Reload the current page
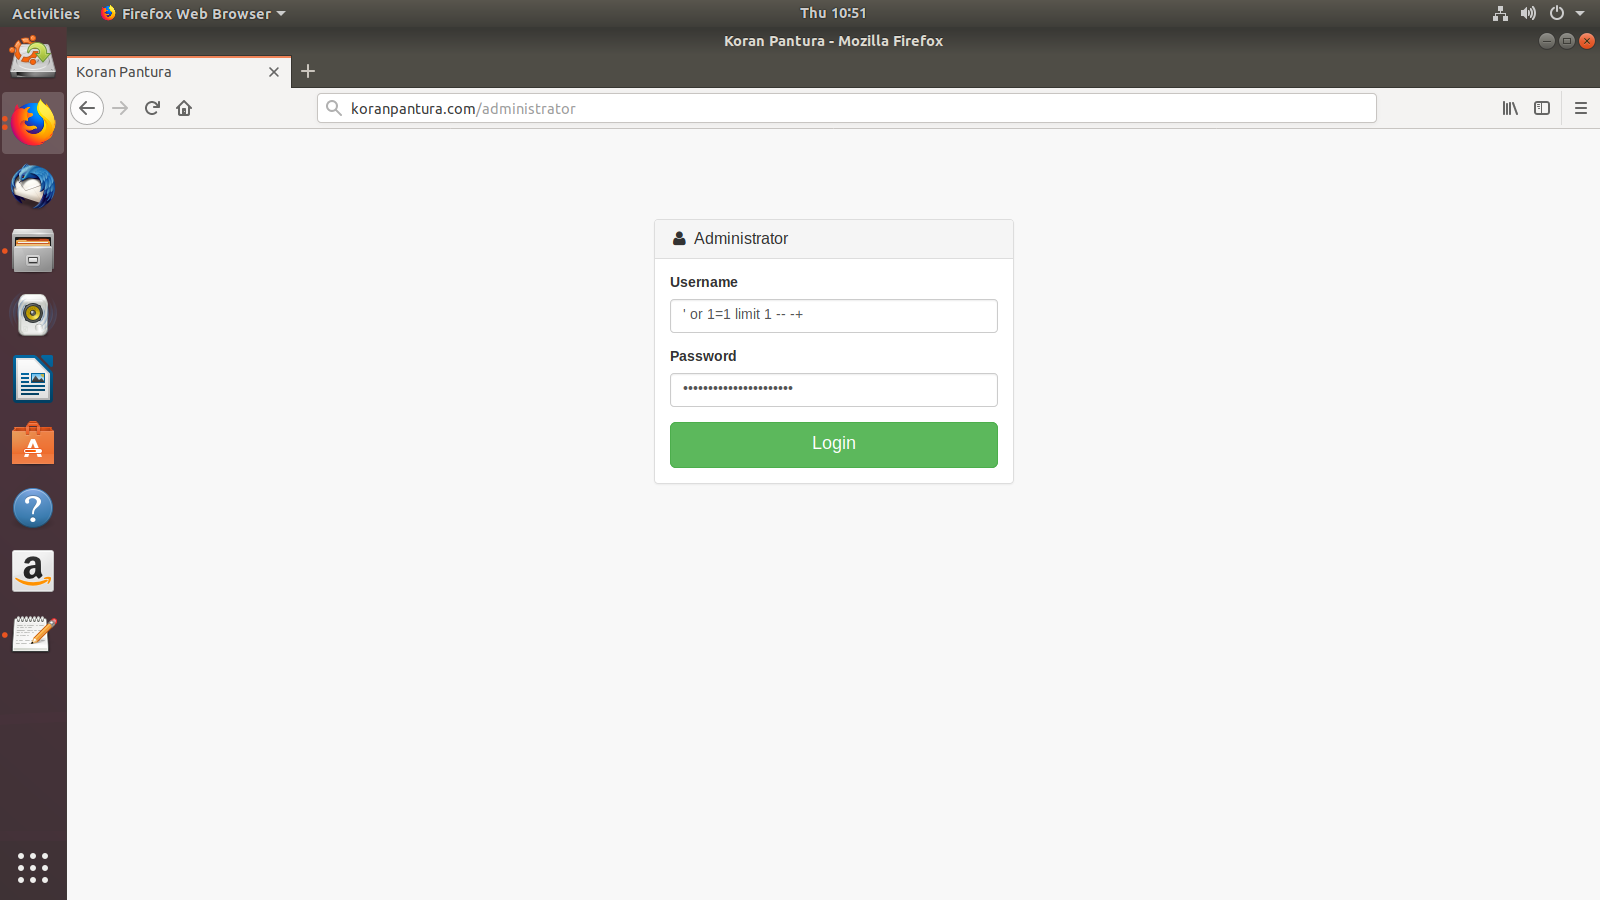Image resolution: width=1600 pixels, height=900 pixels. pos(152,108)
